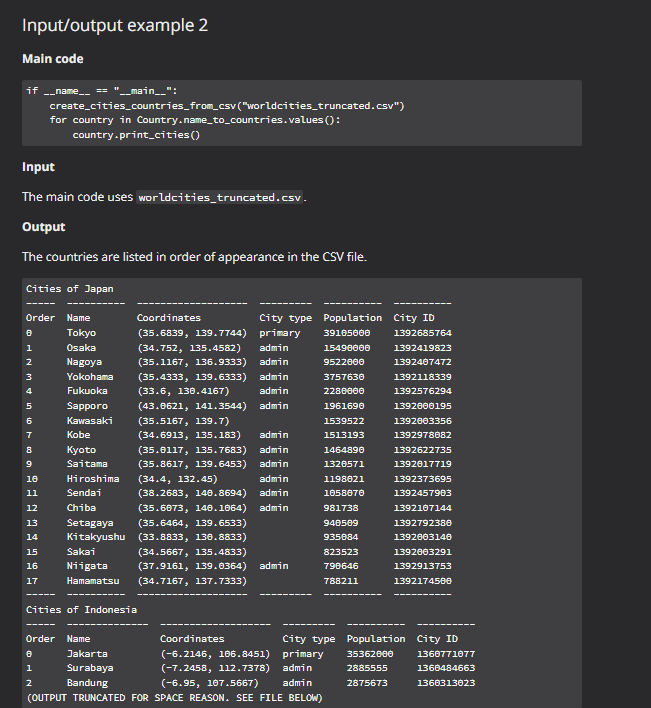Click the 'Setagaya' city name

pyautogui.click(x=90, y=522)
